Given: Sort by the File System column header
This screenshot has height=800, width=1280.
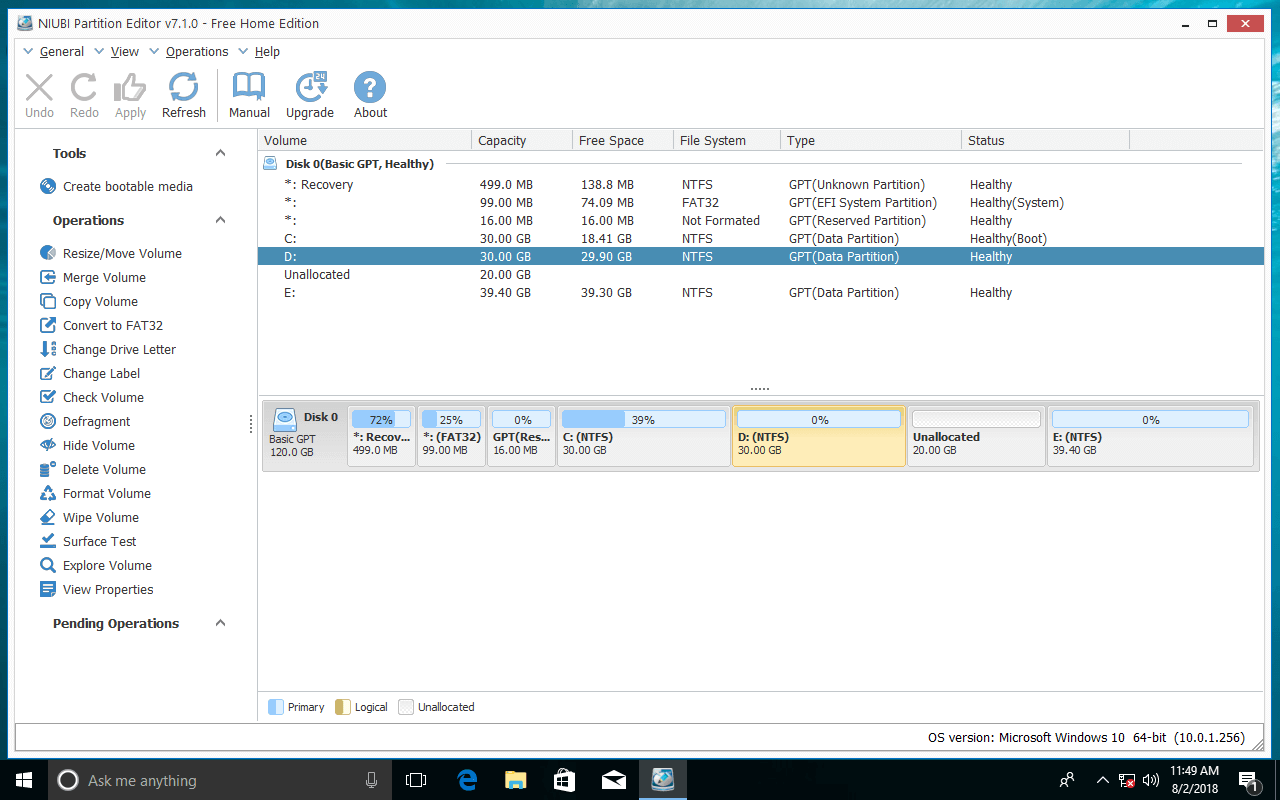Looking at the screenshot, I should point(727,140).
